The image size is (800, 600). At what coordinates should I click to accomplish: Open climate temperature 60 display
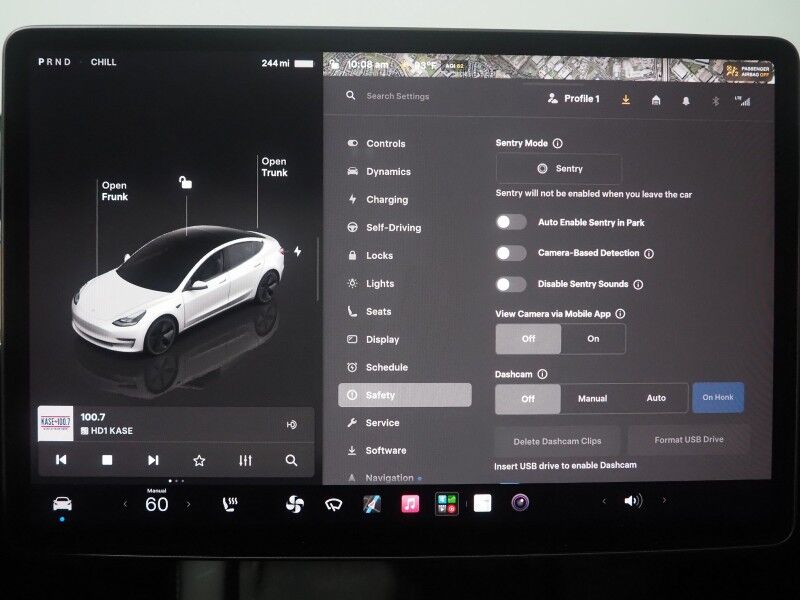tap(157, 504)
